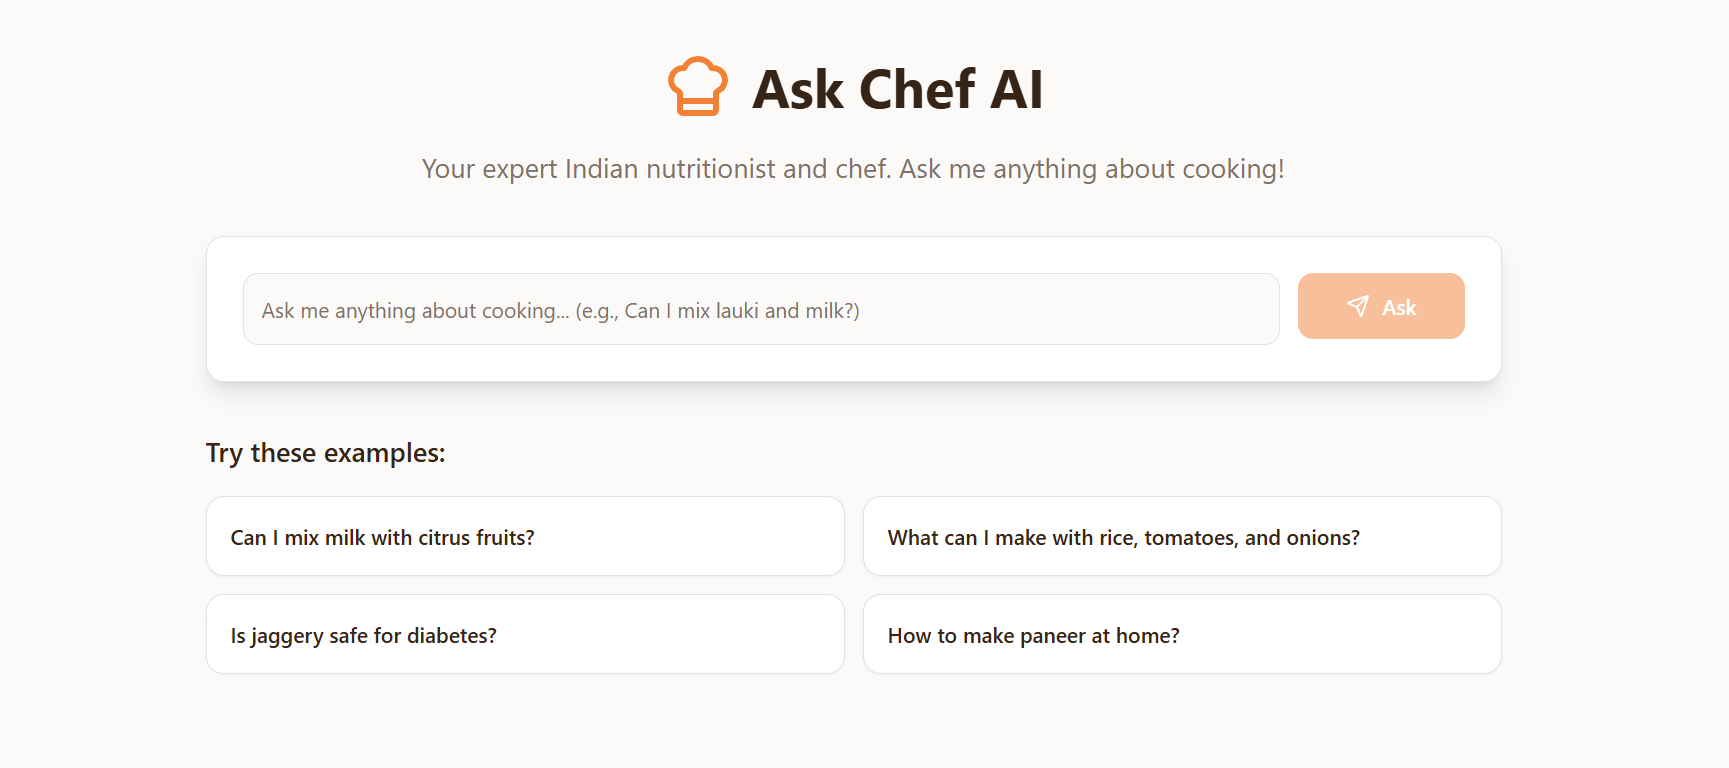This screenshot has height=768, width=1729.
Task: Click the orange Ask submit button
Action: pos(1381,306)
